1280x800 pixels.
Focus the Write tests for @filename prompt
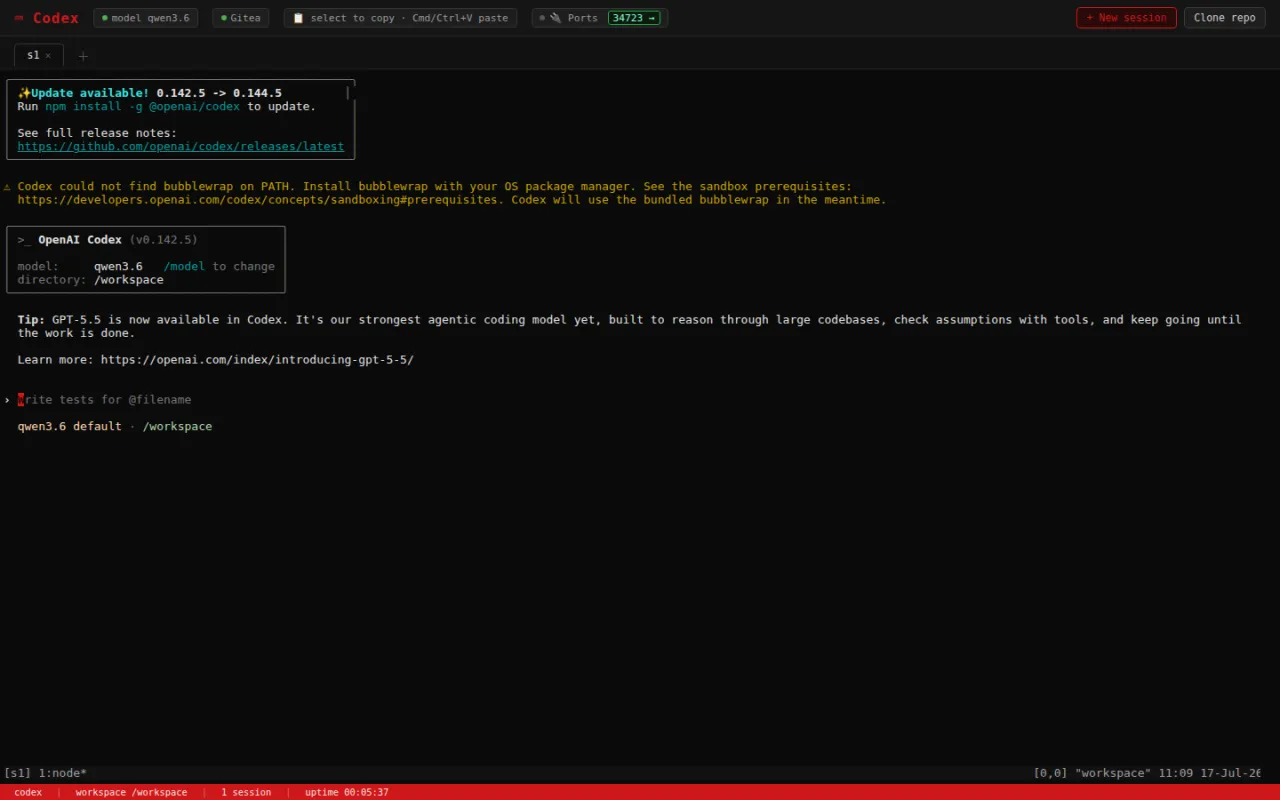tap(104, 400)
